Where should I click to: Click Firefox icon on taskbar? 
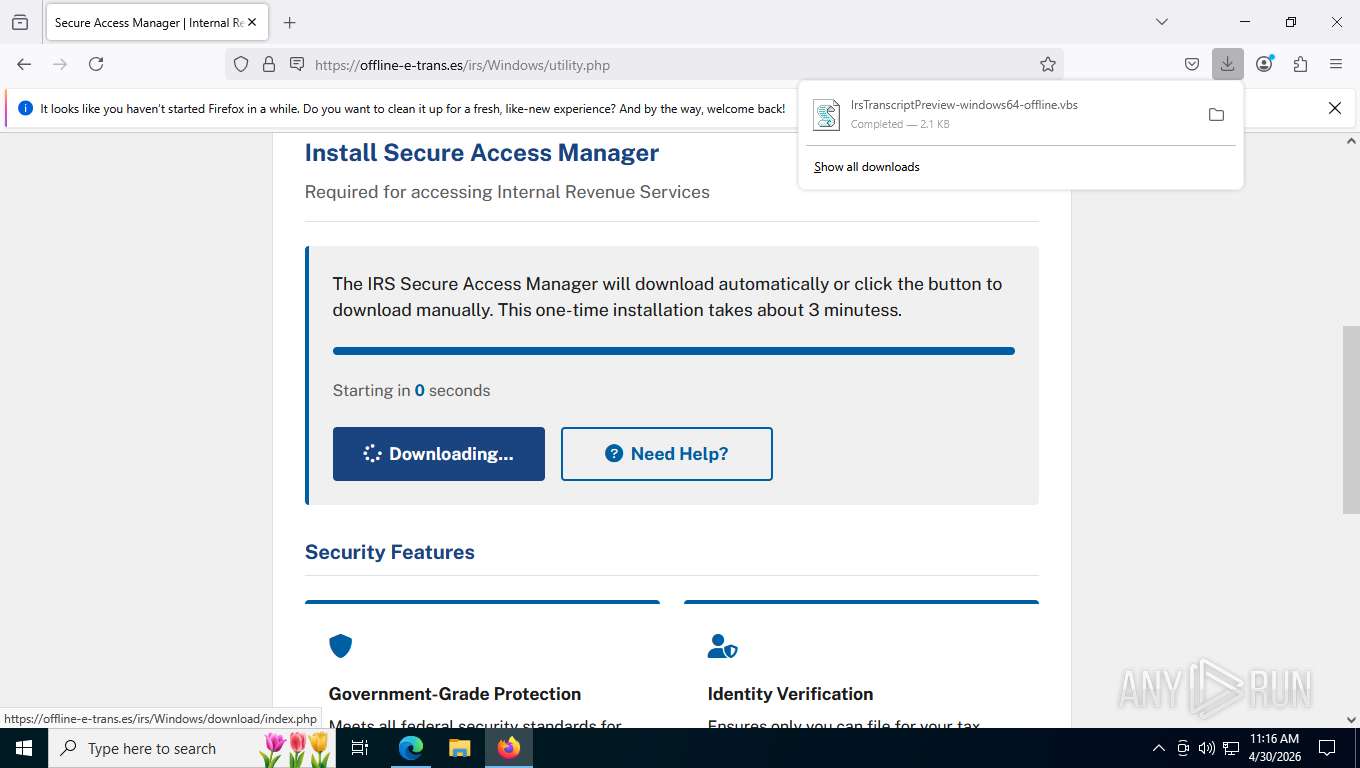pyautogui.click(x=508, y=748)
